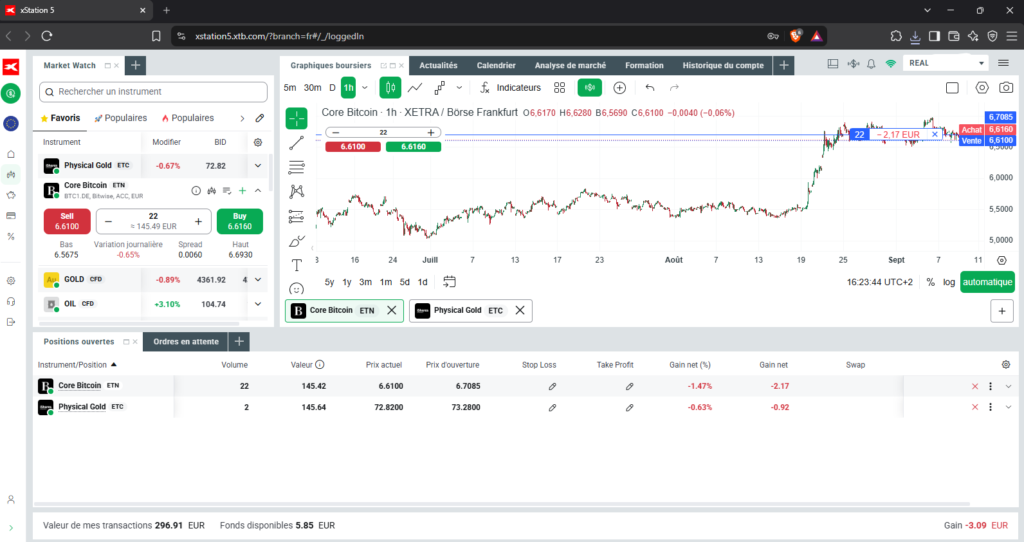Expand GOLD CFD row in Market Watch

(x=258, y=279)
